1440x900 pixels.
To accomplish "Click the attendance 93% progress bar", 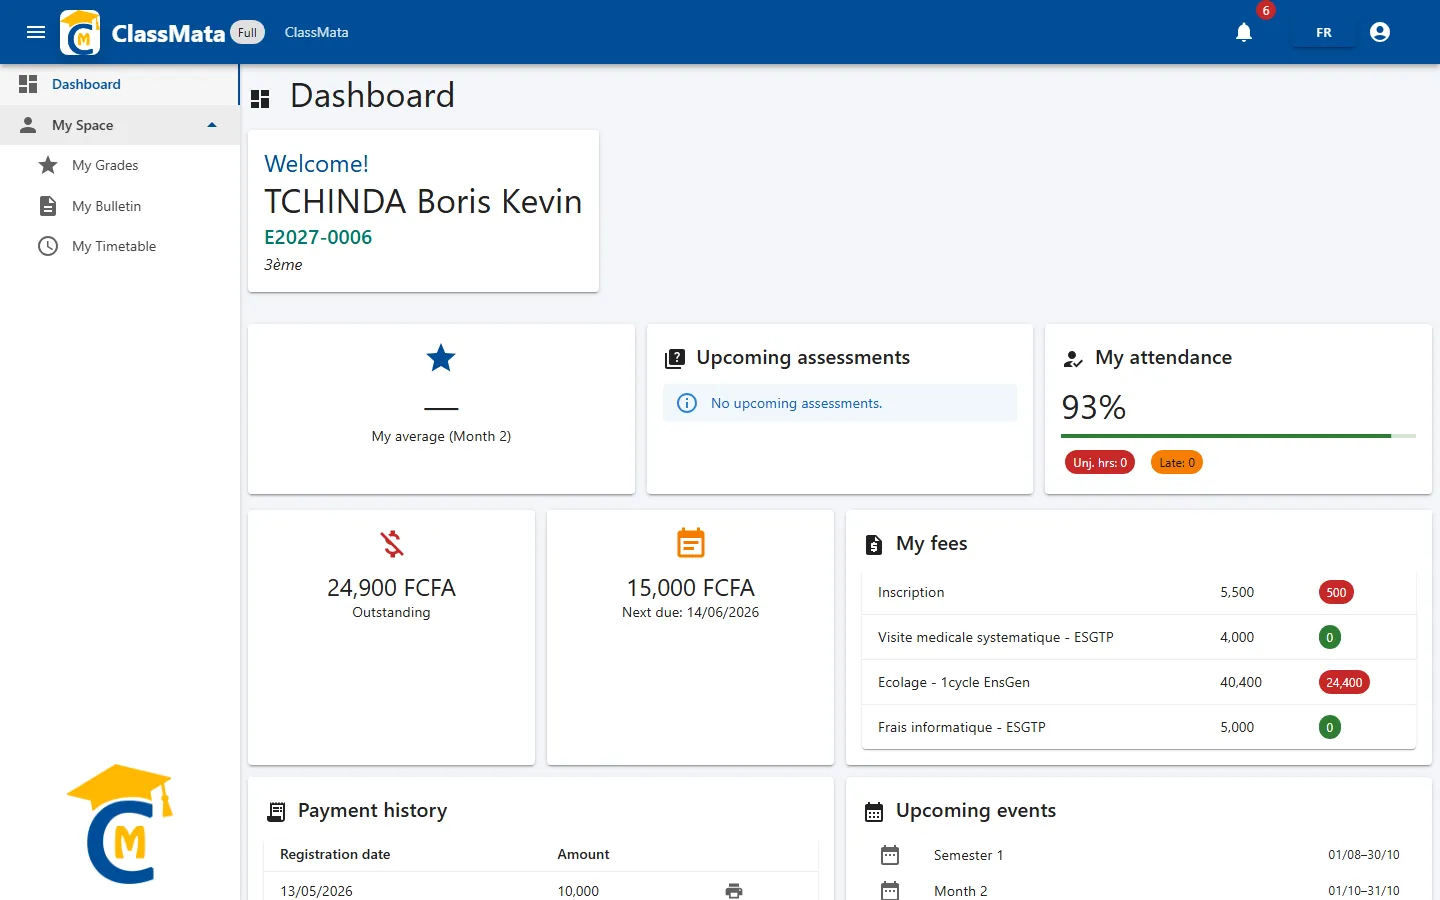I will coord(1238,436).
